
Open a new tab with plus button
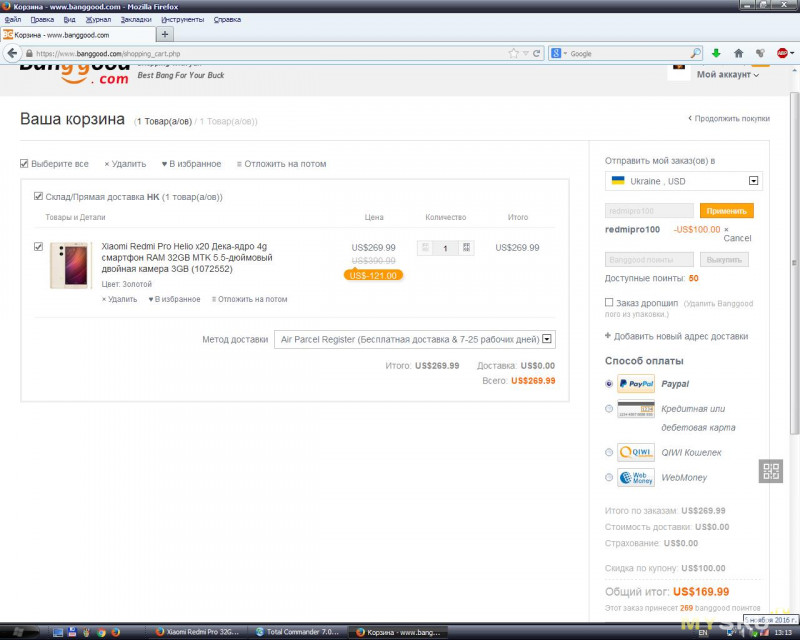(164, 34)
